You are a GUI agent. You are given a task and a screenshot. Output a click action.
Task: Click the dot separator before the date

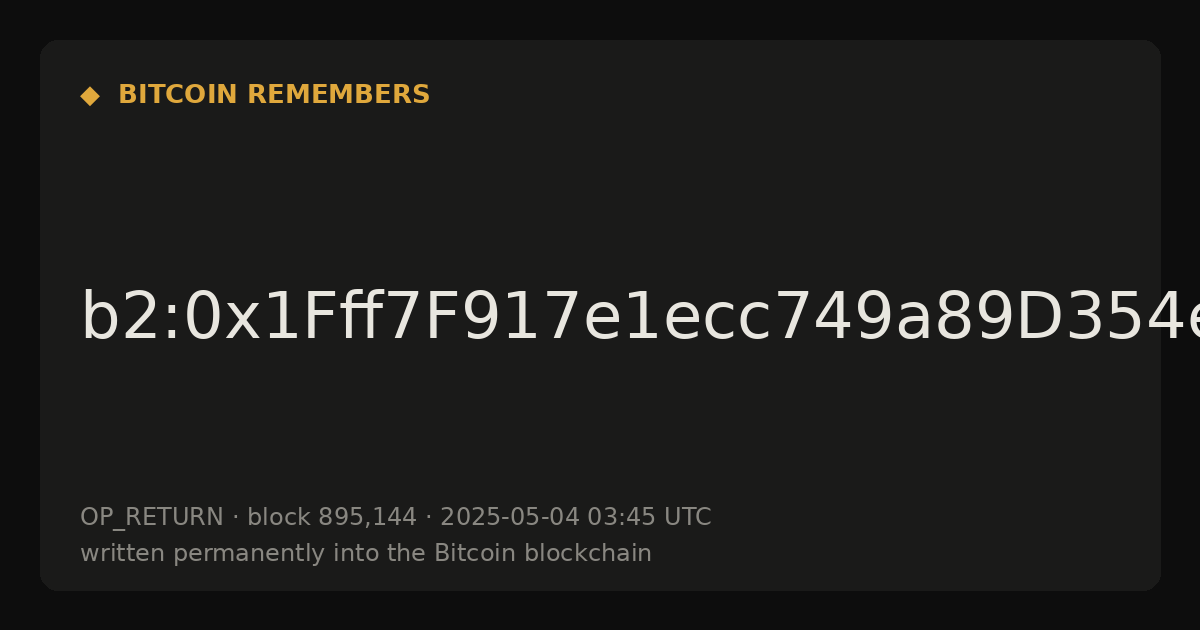(429, 518)
